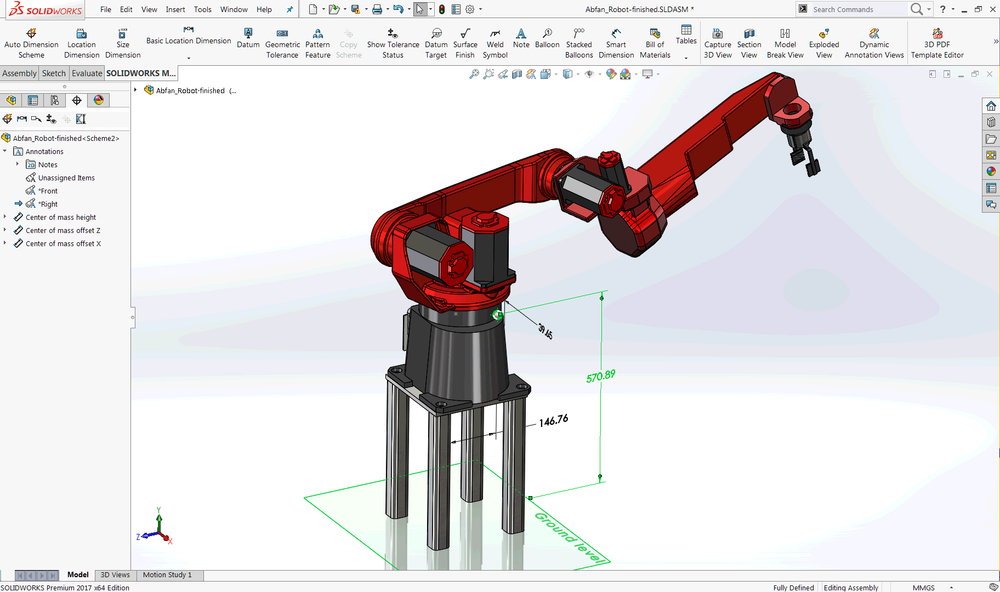This screenshot has height=592, width=1000.
Task: Open the Bill of Materials tool
Action: click(655, 43)
